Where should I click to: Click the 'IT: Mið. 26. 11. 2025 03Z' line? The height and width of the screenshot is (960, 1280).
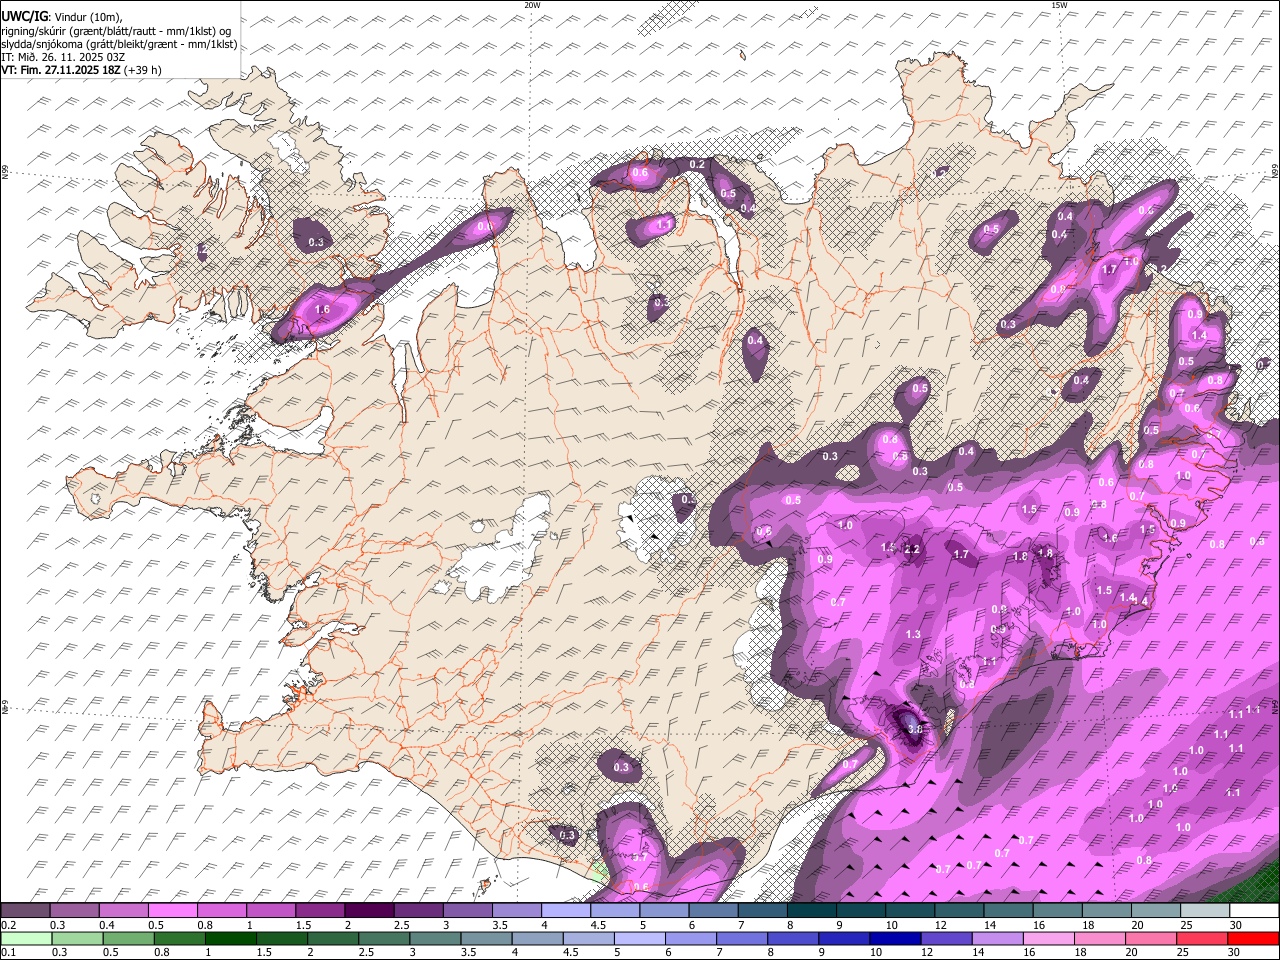point(63,57)
